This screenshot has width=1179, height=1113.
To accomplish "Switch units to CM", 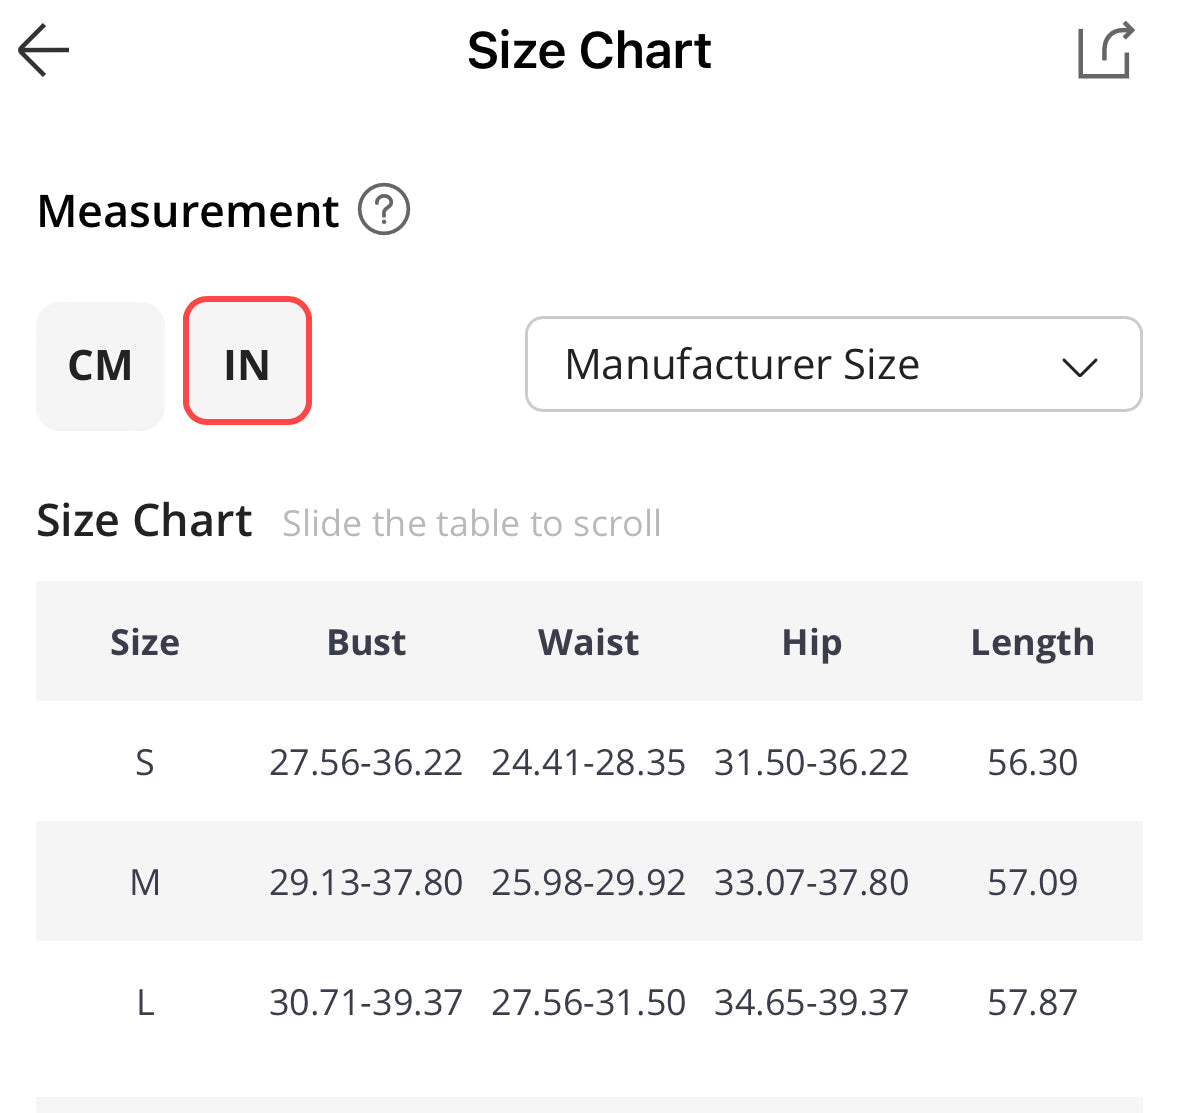I will coord(100,366).
